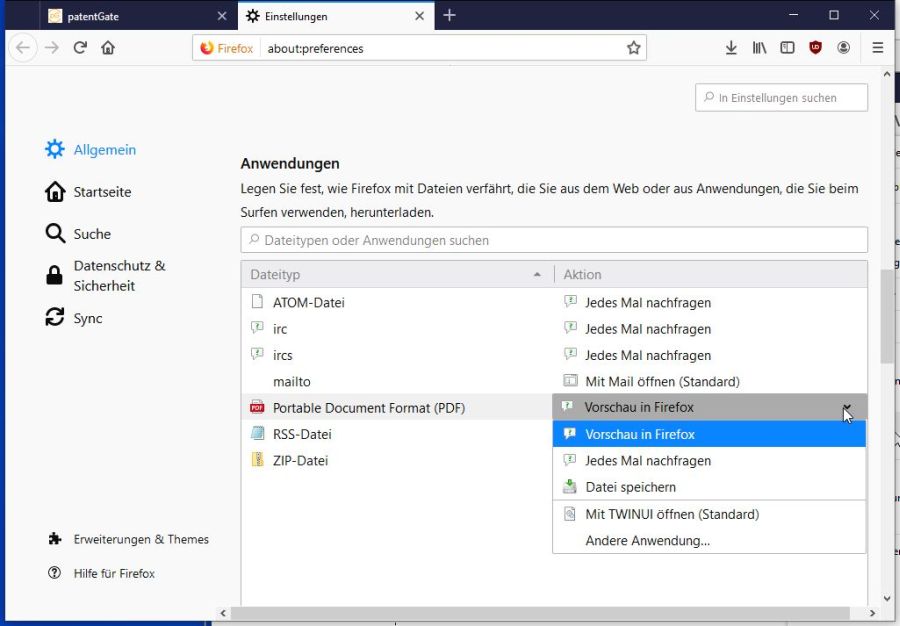Open Datenschutz & Sicherheit category
900x626 pixels.
pyautogui.click(x=106, y=276)
